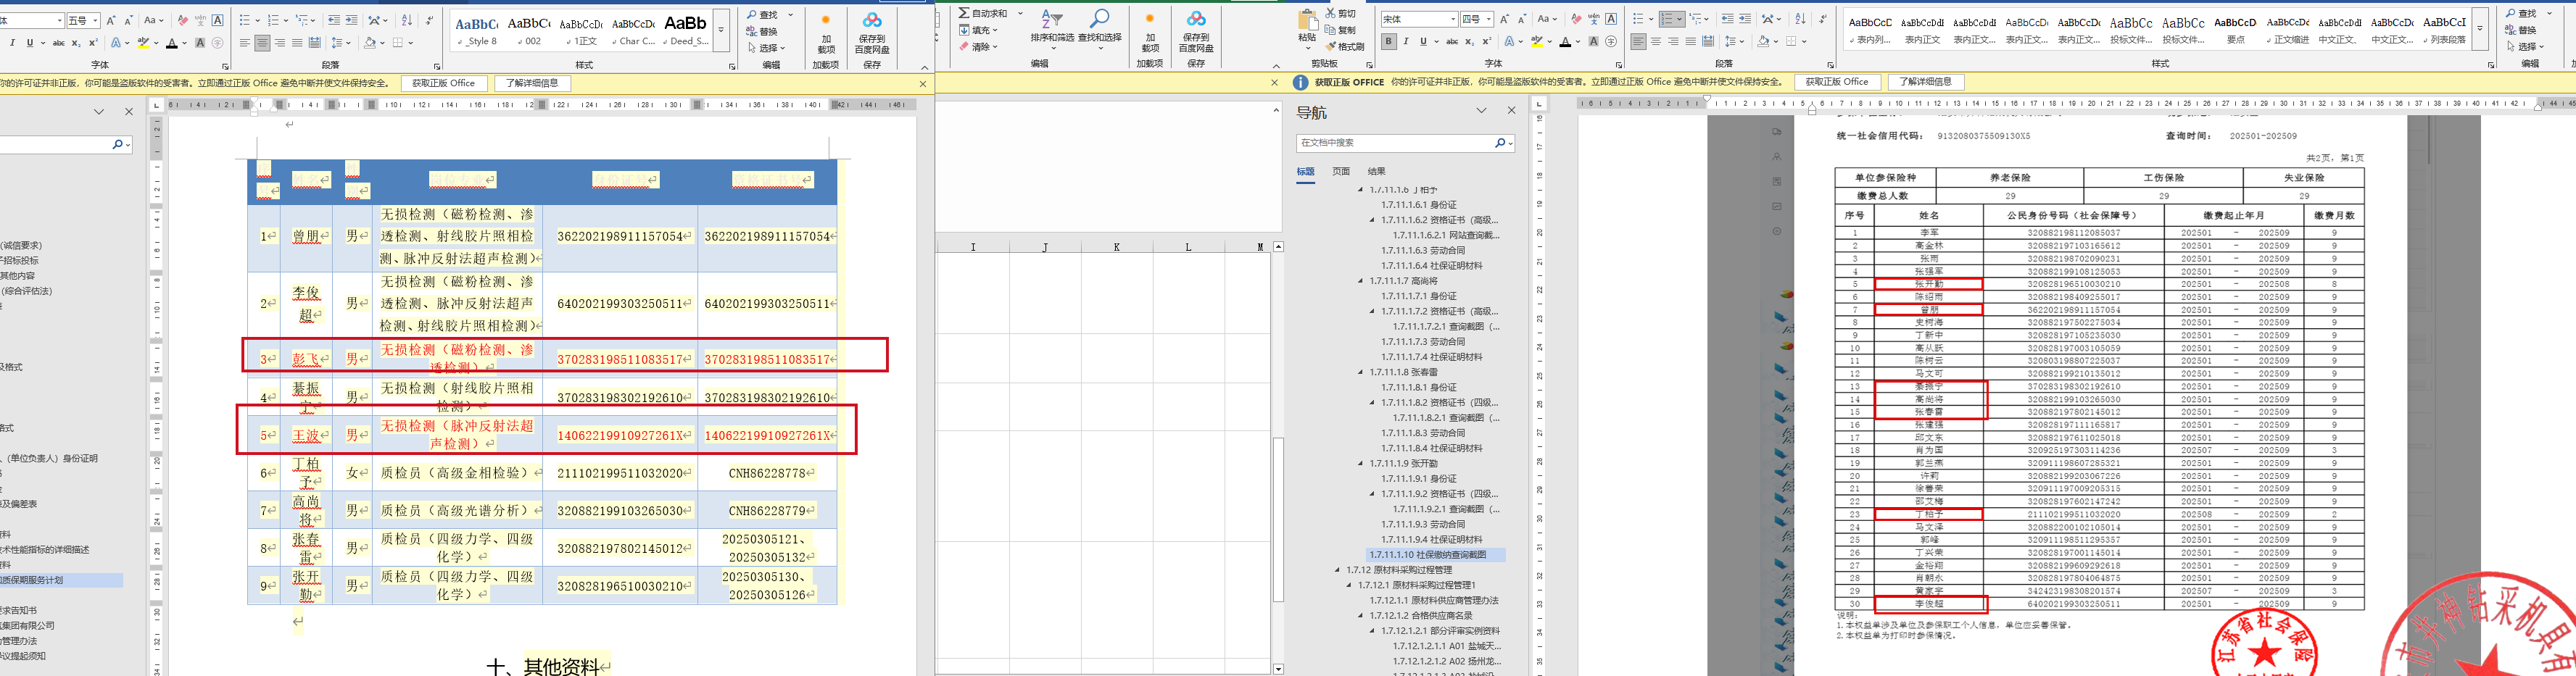Image resolution: width=2576 pixels, height=676 pixels.
Task: Click Sort & Filter icon in Excel ribbon
Action: coord(1051,19)
